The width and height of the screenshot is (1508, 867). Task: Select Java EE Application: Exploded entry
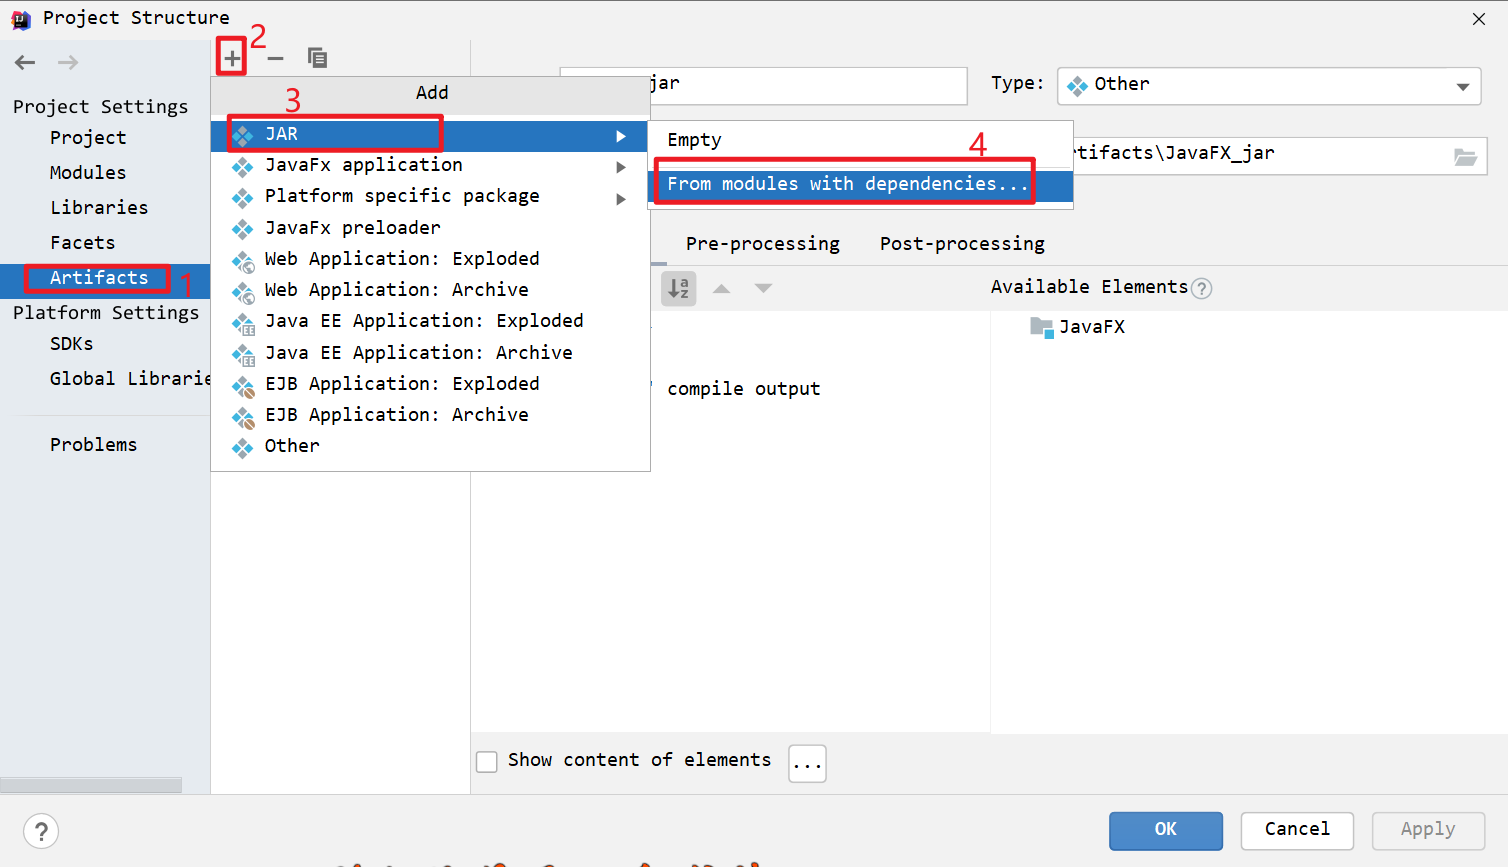click(x=429, y=322)
